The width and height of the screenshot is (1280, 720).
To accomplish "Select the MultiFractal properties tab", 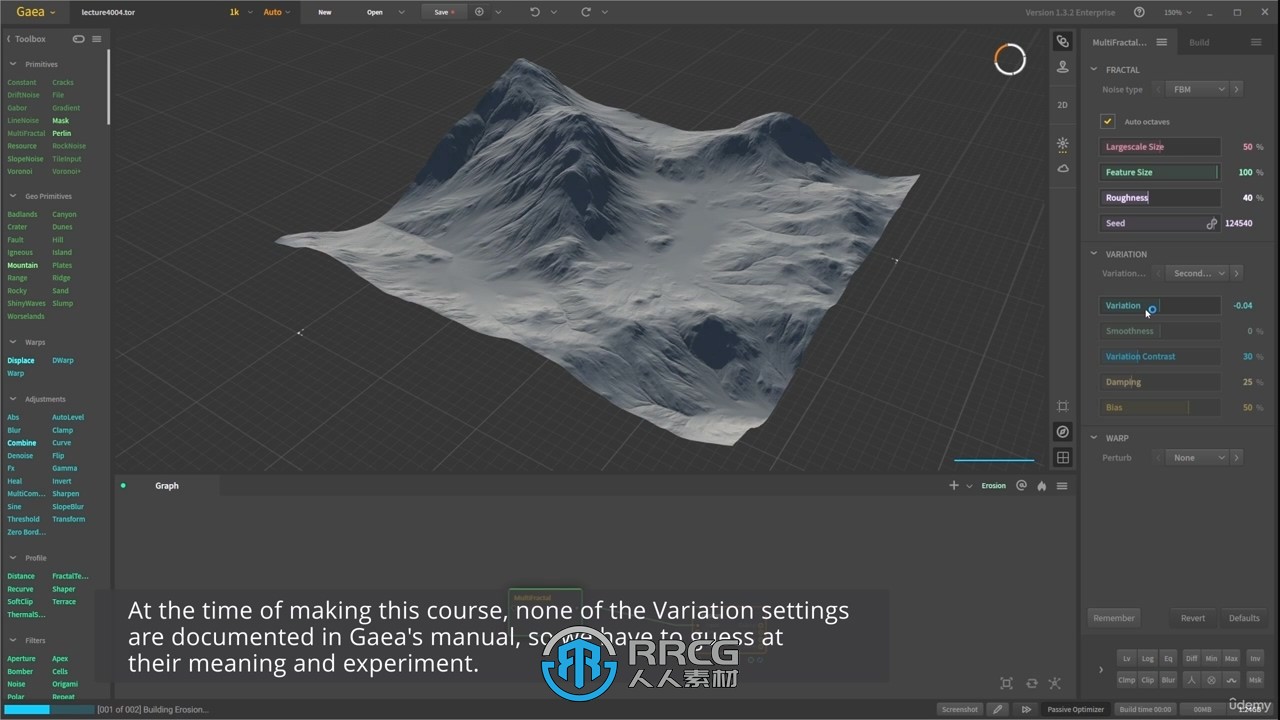I will pyautogui.click(x=1119, y=42).
